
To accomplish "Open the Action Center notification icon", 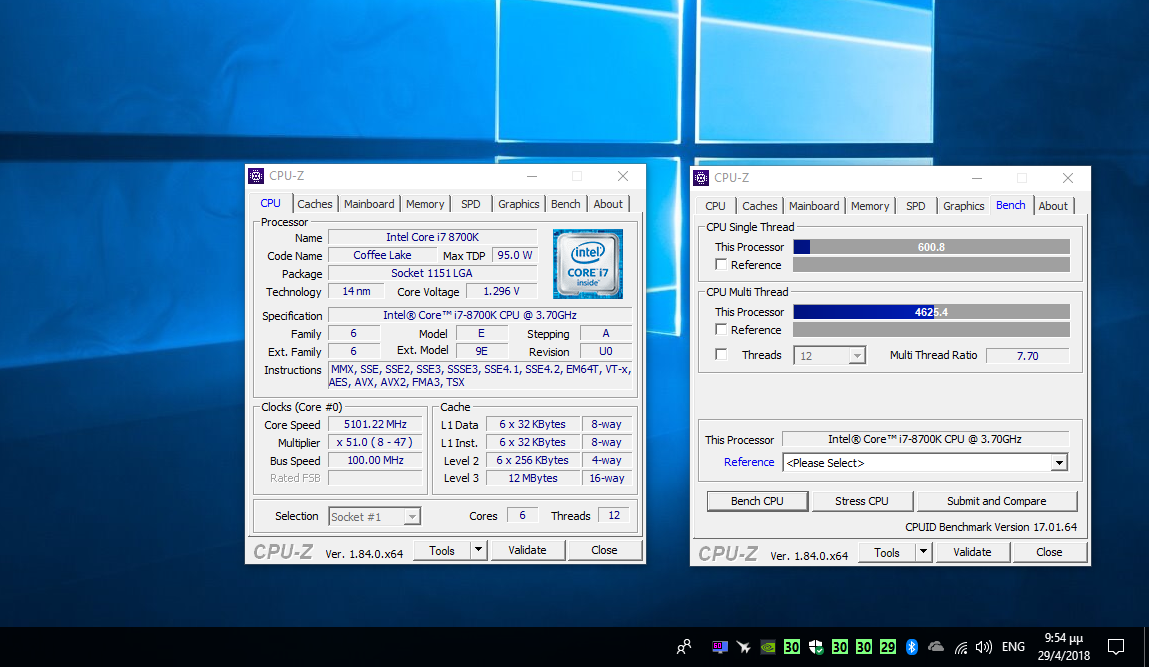I will [x=1115, y=646].
